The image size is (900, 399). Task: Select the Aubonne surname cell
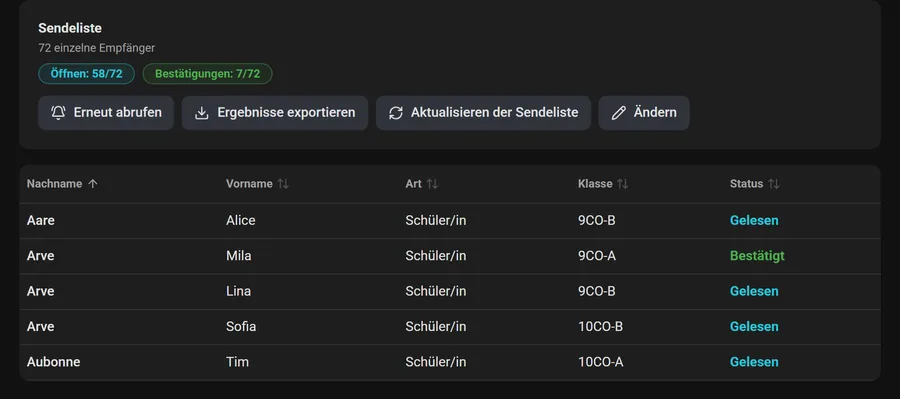53,362
